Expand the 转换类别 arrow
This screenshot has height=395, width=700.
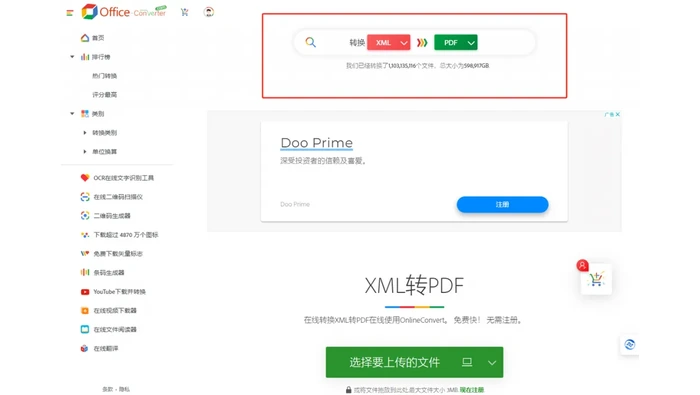click(x=85, y=133)
